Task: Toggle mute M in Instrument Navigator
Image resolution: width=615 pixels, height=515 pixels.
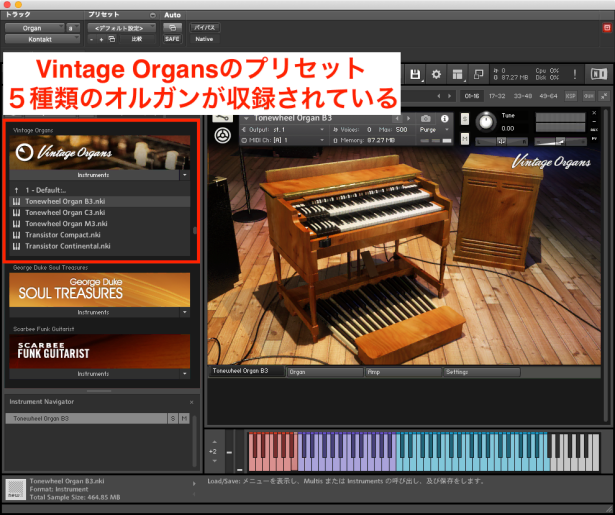Action: (184, 419)
